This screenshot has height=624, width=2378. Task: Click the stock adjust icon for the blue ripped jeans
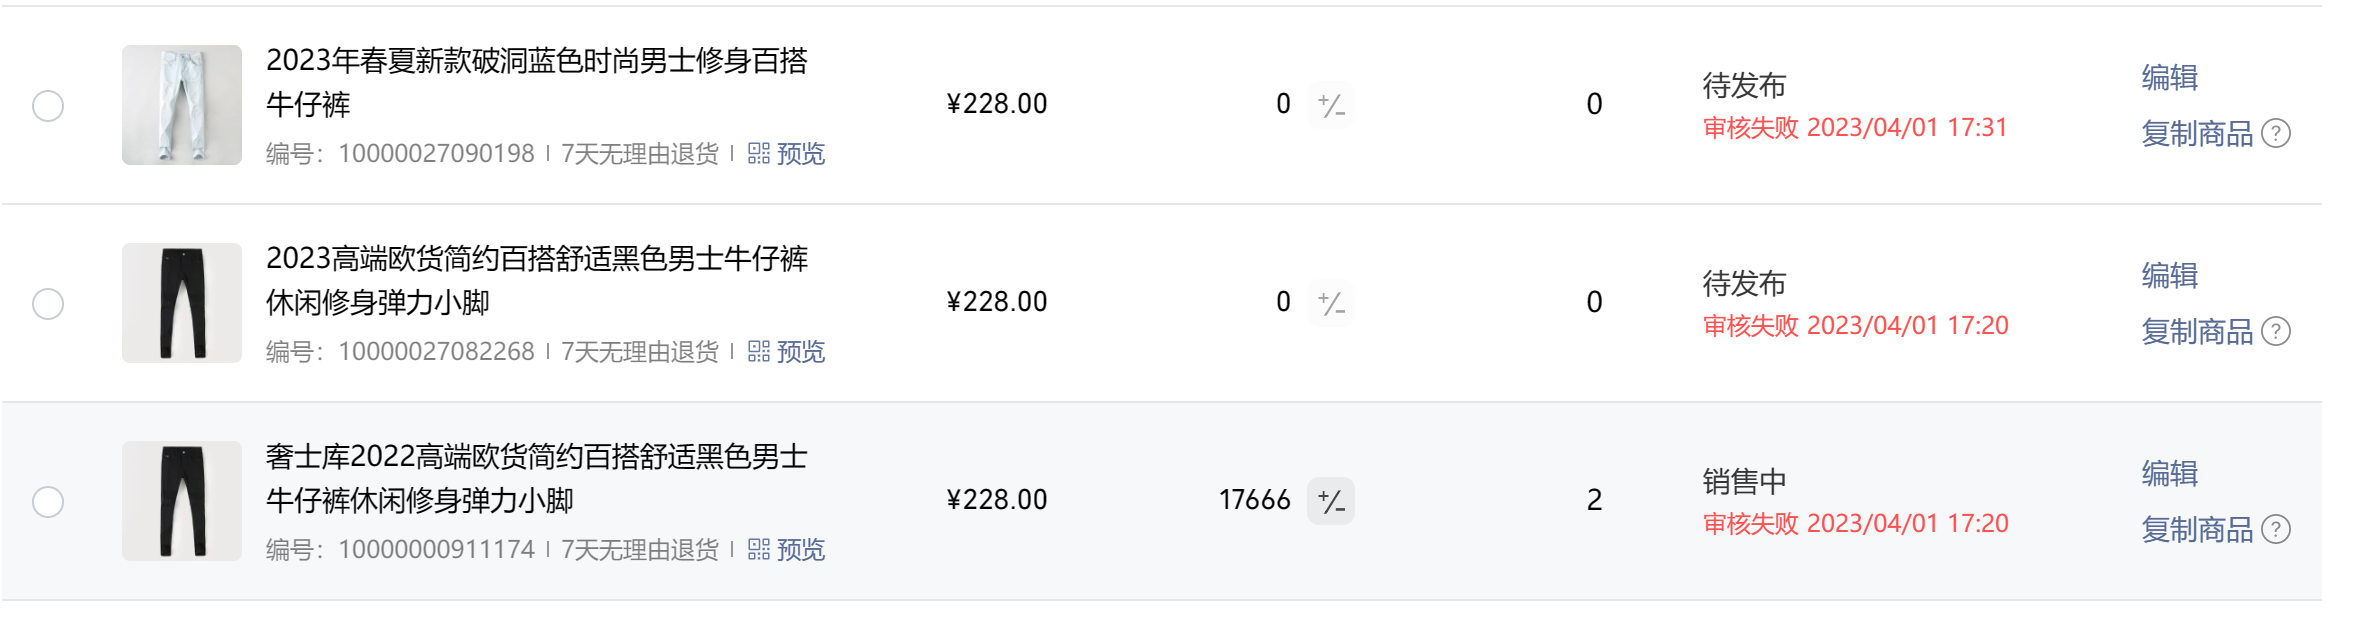coord(1331,104)
